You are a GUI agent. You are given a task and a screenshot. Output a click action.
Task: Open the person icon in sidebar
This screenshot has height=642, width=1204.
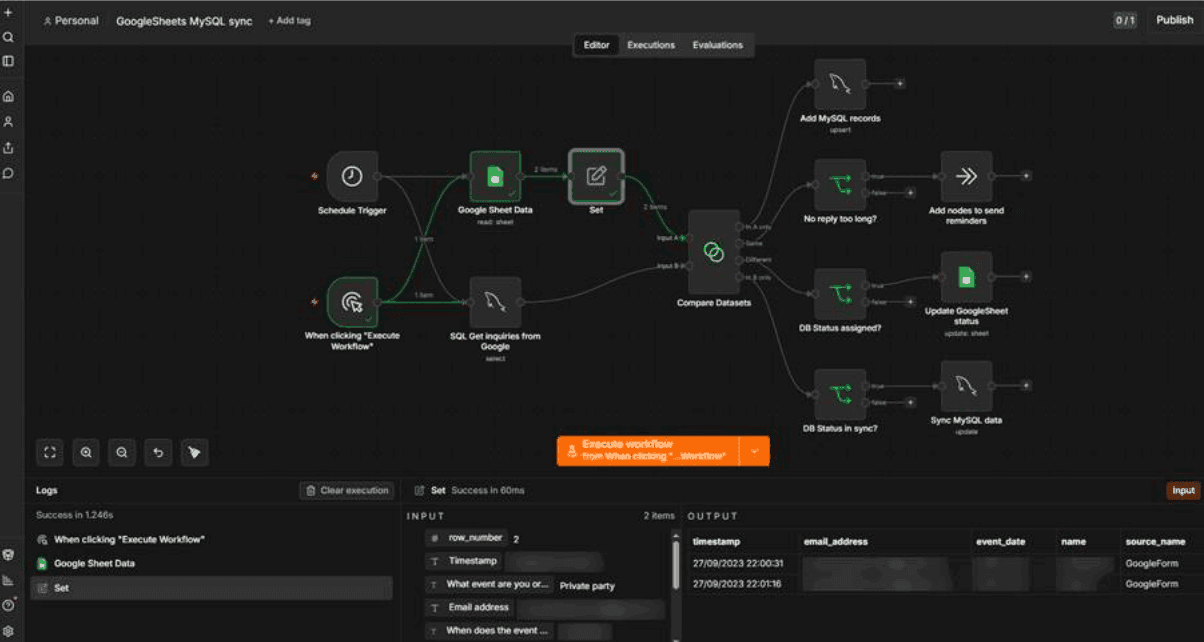point(8,122)
